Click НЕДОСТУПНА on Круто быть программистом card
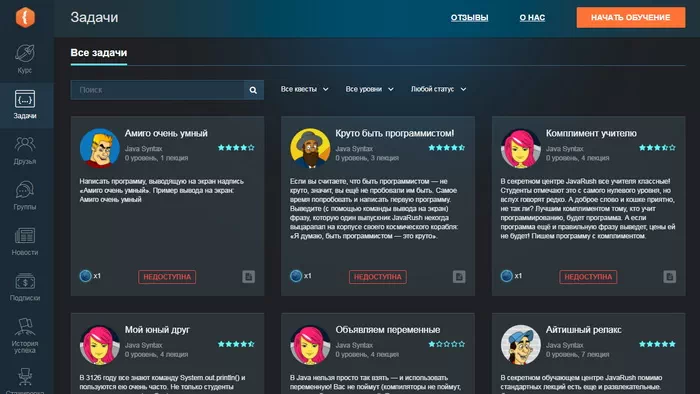Screen dimensions: 700x394 click(378, 277)
